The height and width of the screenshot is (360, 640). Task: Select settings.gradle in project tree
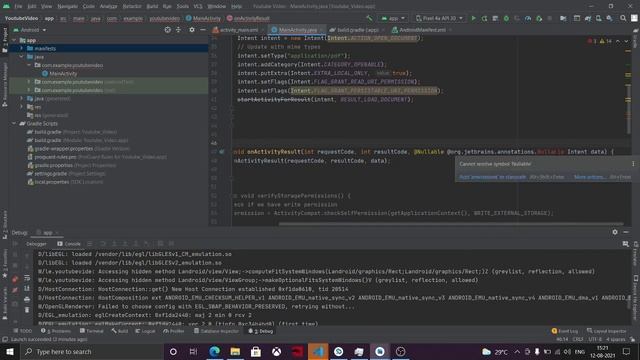click(x=51, y=173)
